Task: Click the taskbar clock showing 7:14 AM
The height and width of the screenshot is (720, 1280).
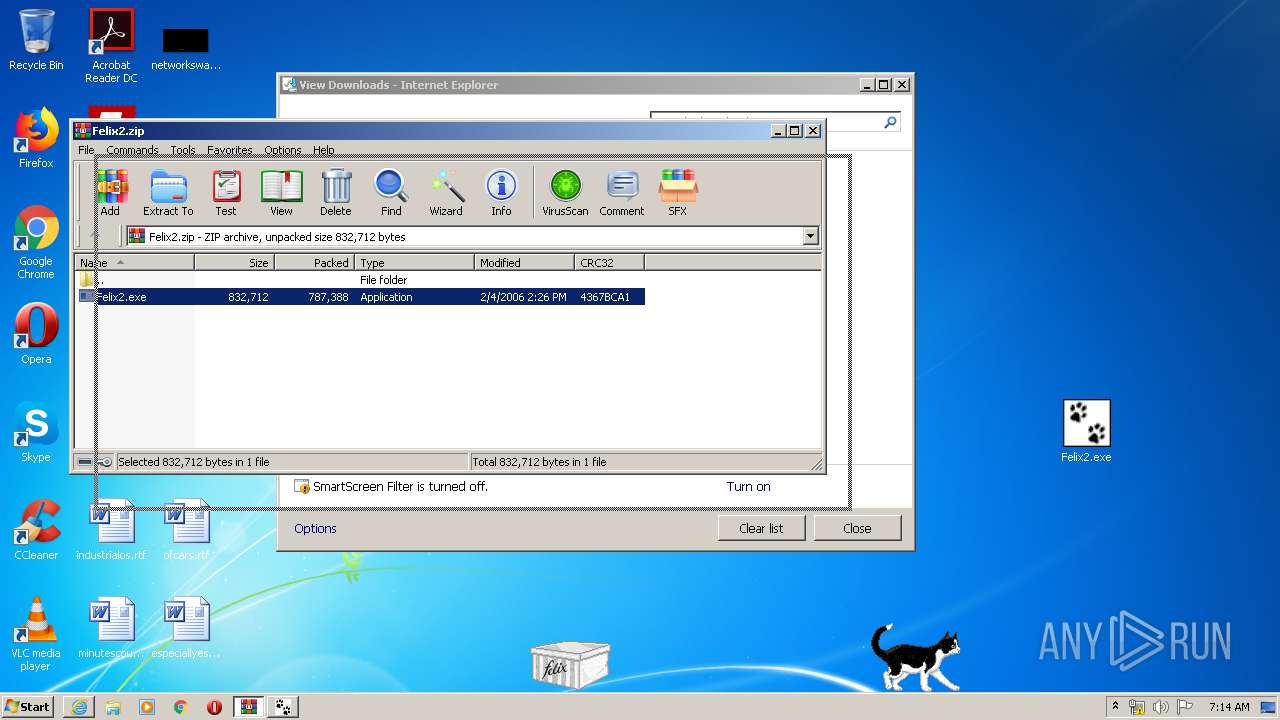Action: tap(1229, 707)
